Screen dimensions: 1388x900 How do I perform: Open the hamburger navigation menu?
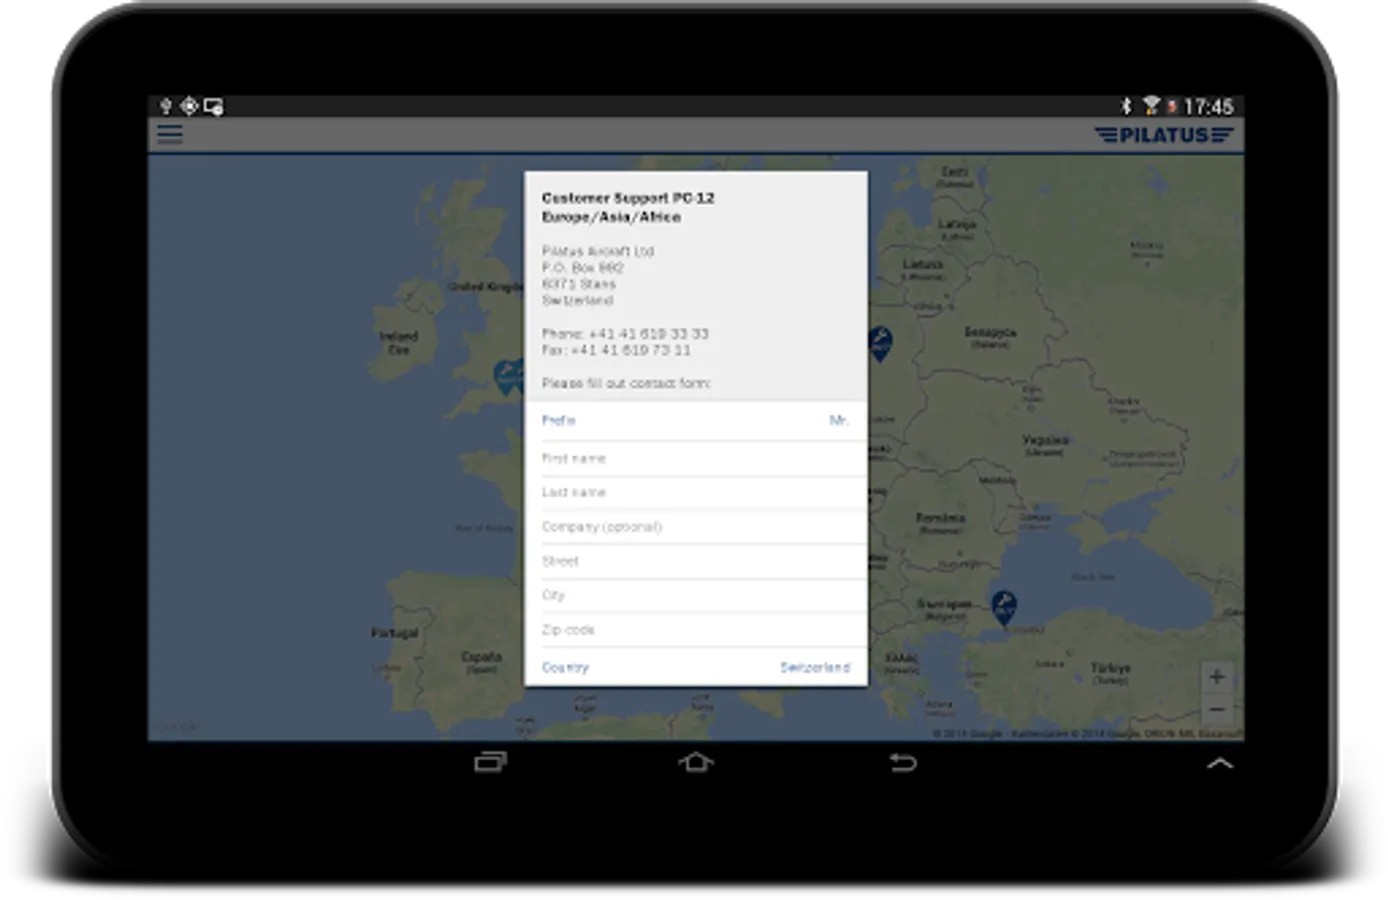pos(170,134)
